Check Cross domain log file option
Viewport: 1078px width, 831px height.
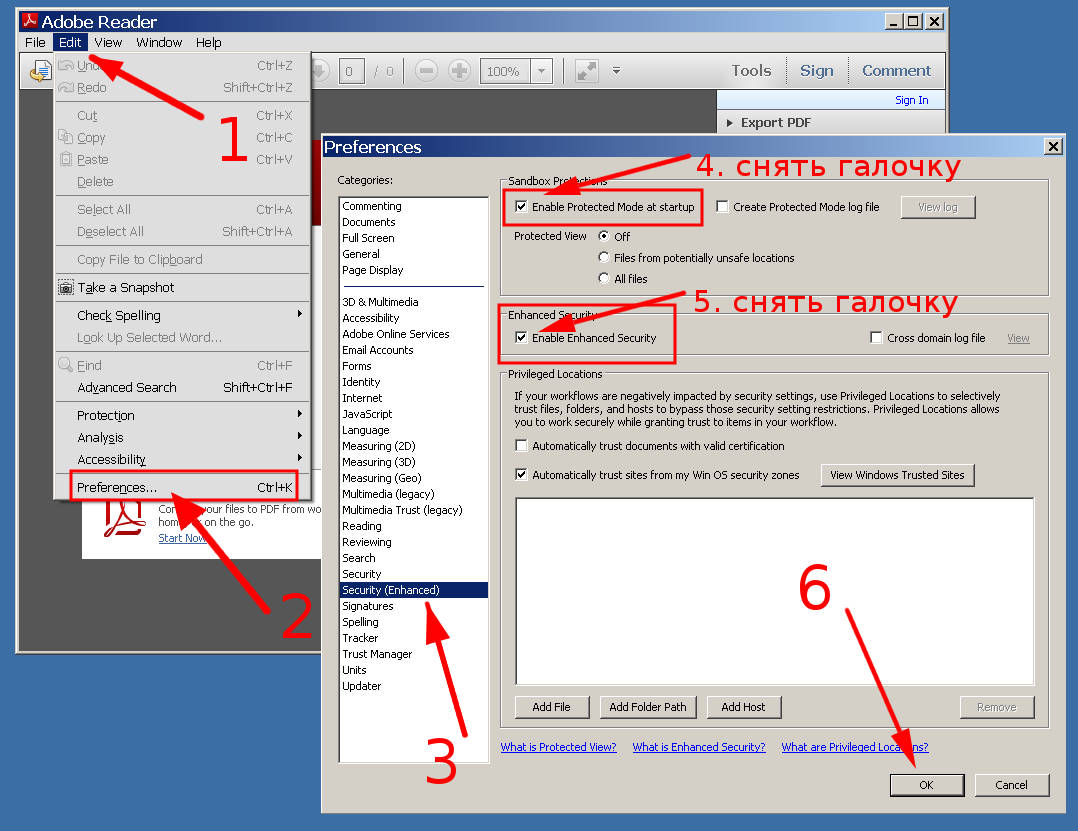point(876,337)
